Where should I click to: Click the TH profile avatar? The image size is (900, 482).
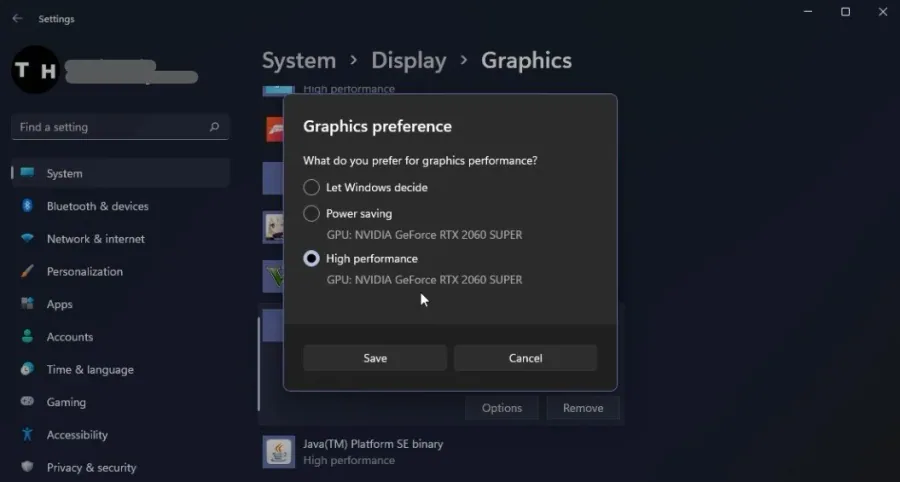point(36,70)
